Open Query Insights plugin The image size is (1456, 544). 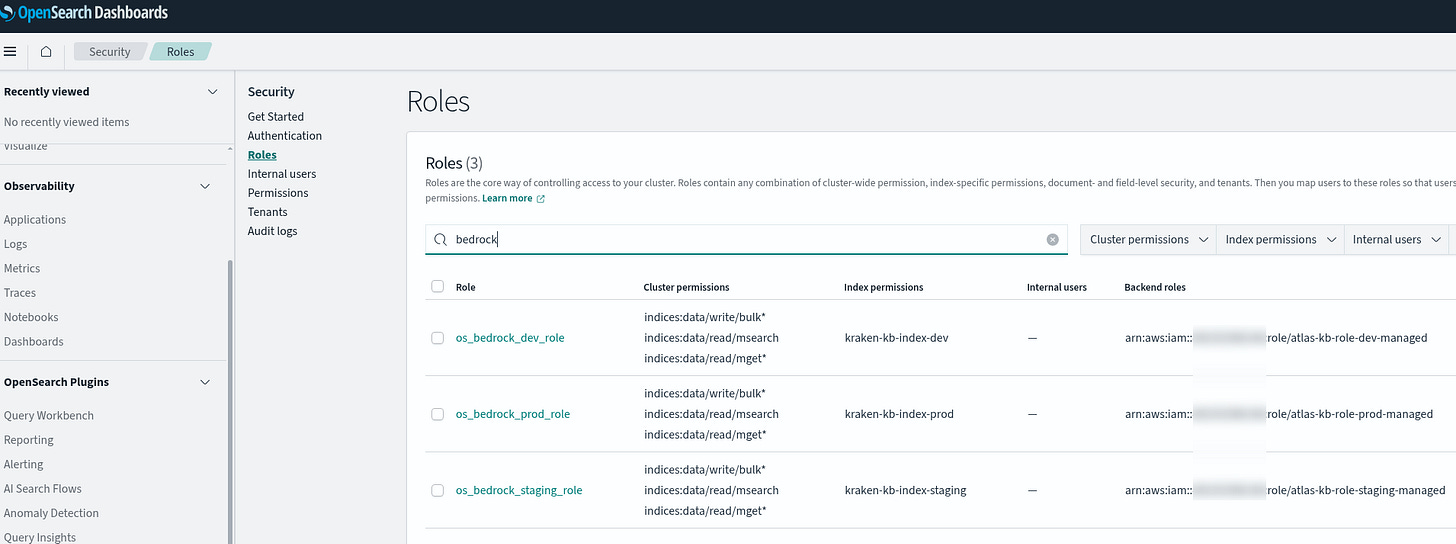click(40, 537)
